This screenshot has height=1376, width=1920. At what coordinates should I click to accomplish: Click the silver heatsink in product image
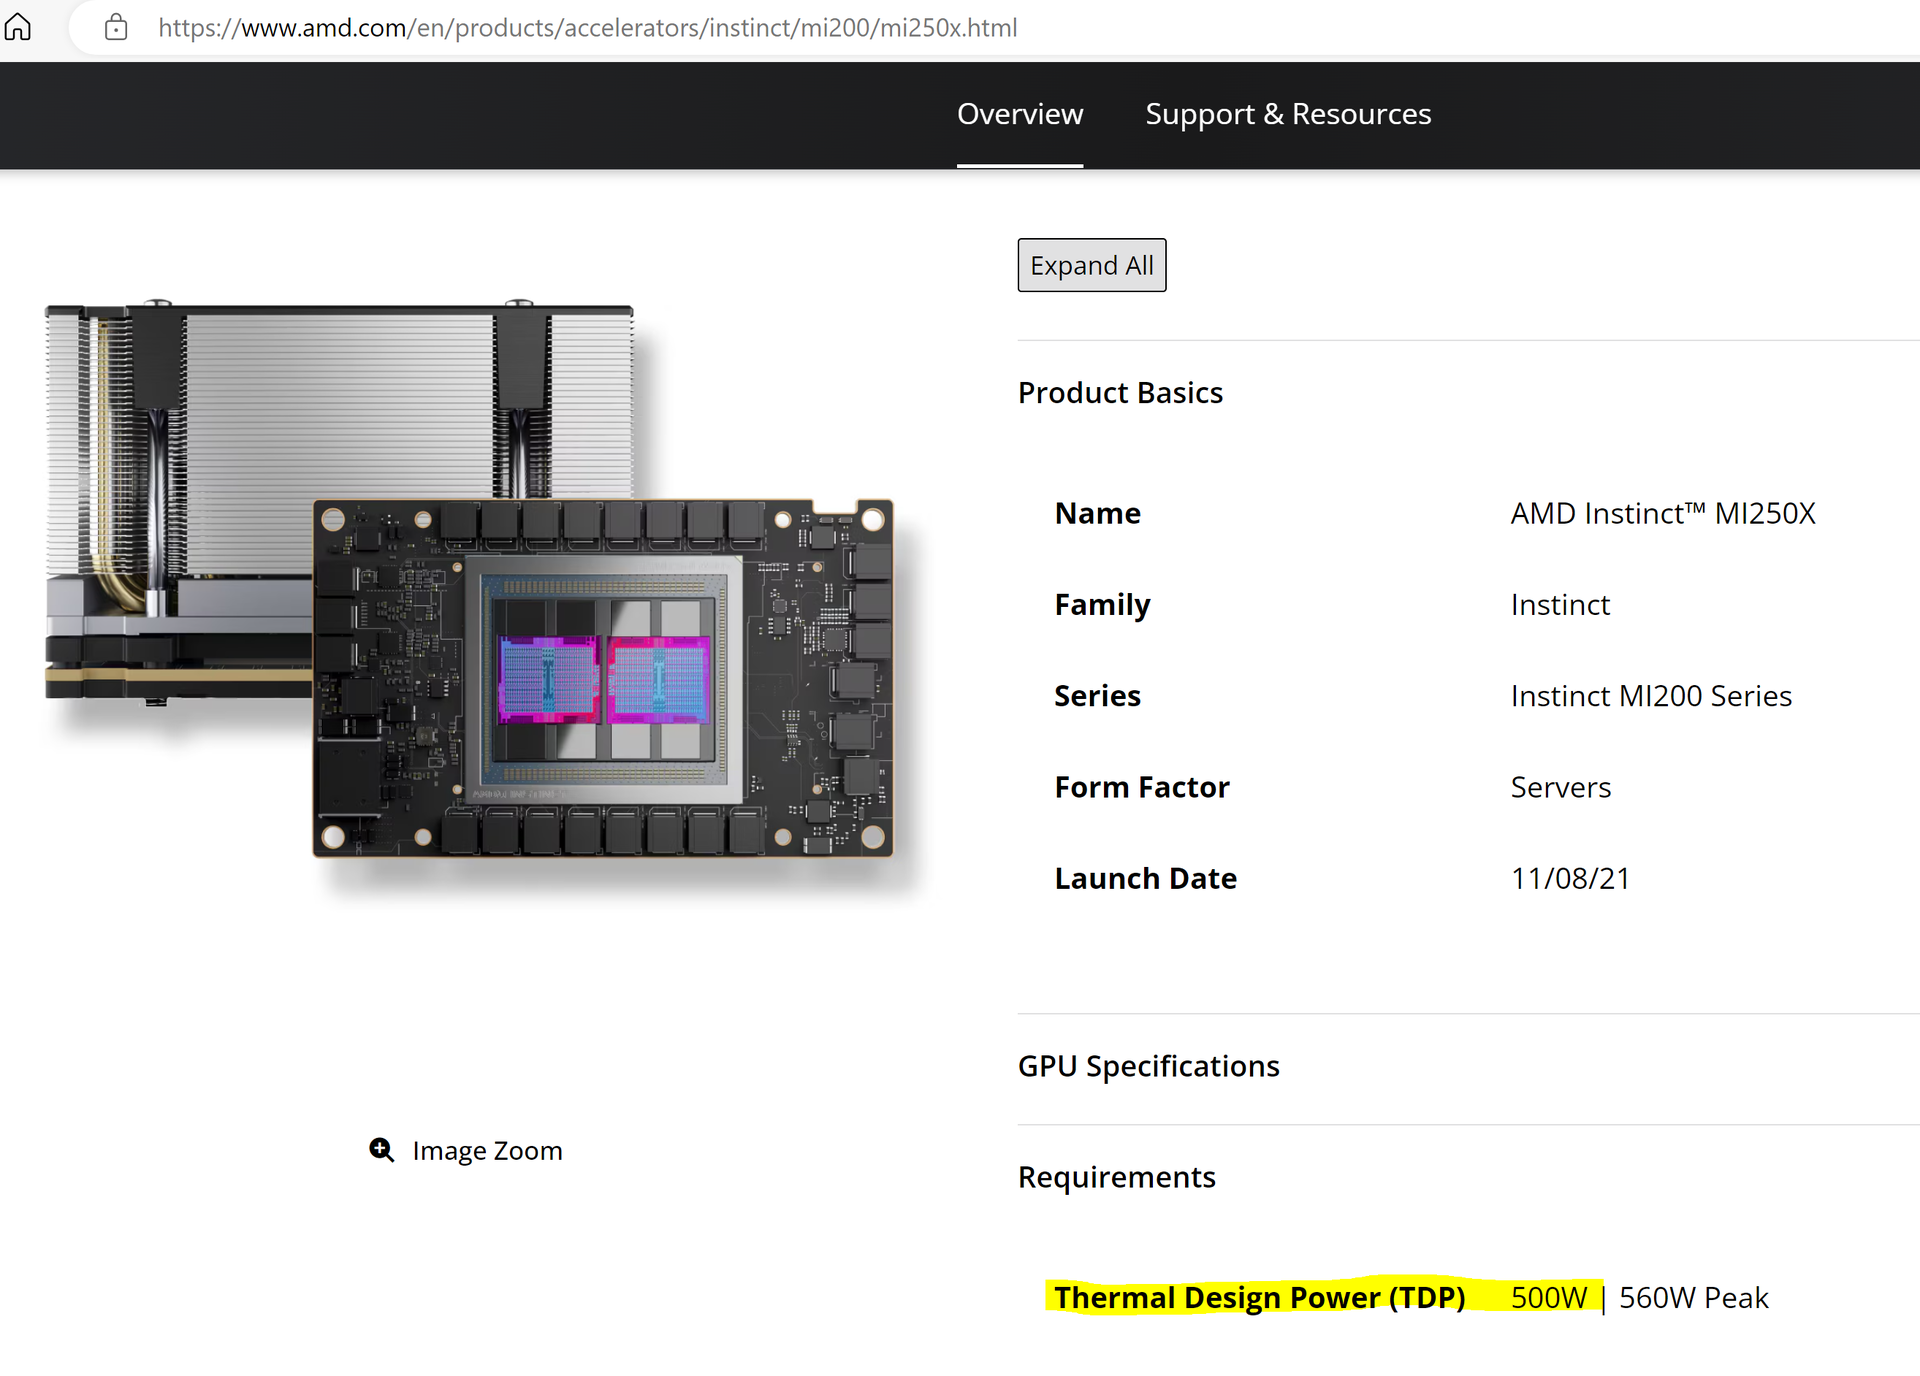pyautogui.click(x=340, y=400)
